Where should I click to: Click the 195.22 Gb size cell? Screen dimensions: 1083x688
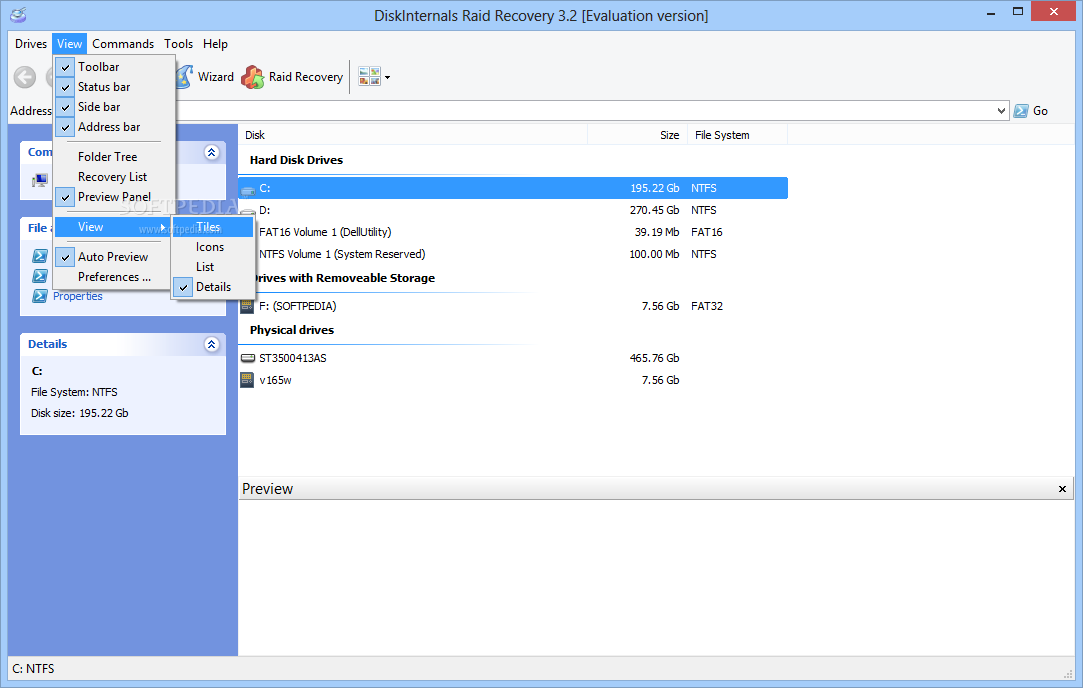pos(654,189)
